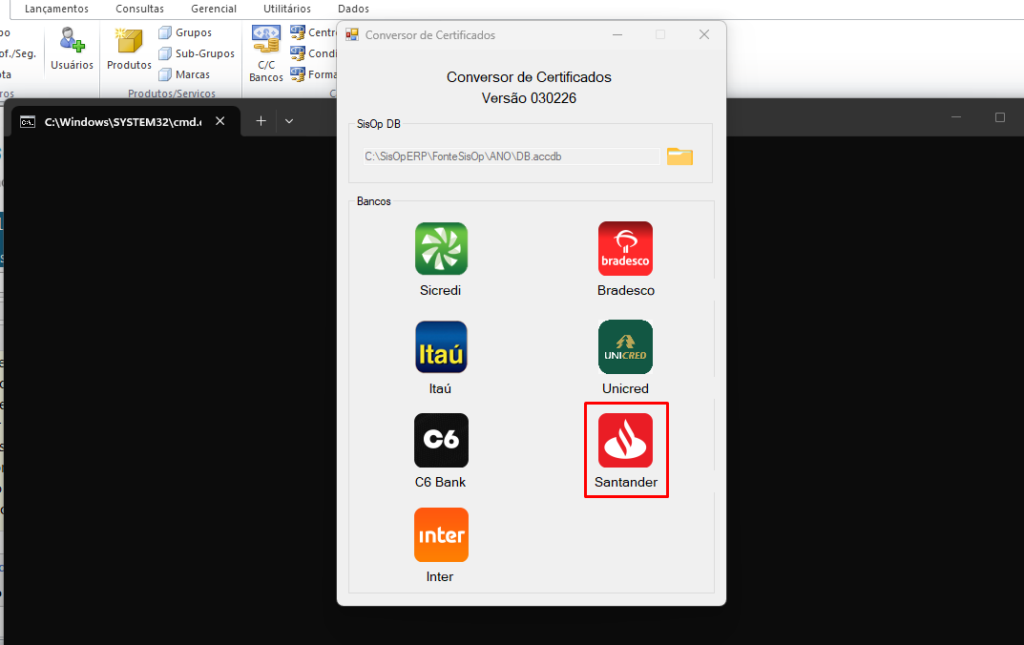Switch to the Lançamentos ribbon tab
Image resolution: width=1024 pixels, height=645 pixels.
(x=56, y=9)
